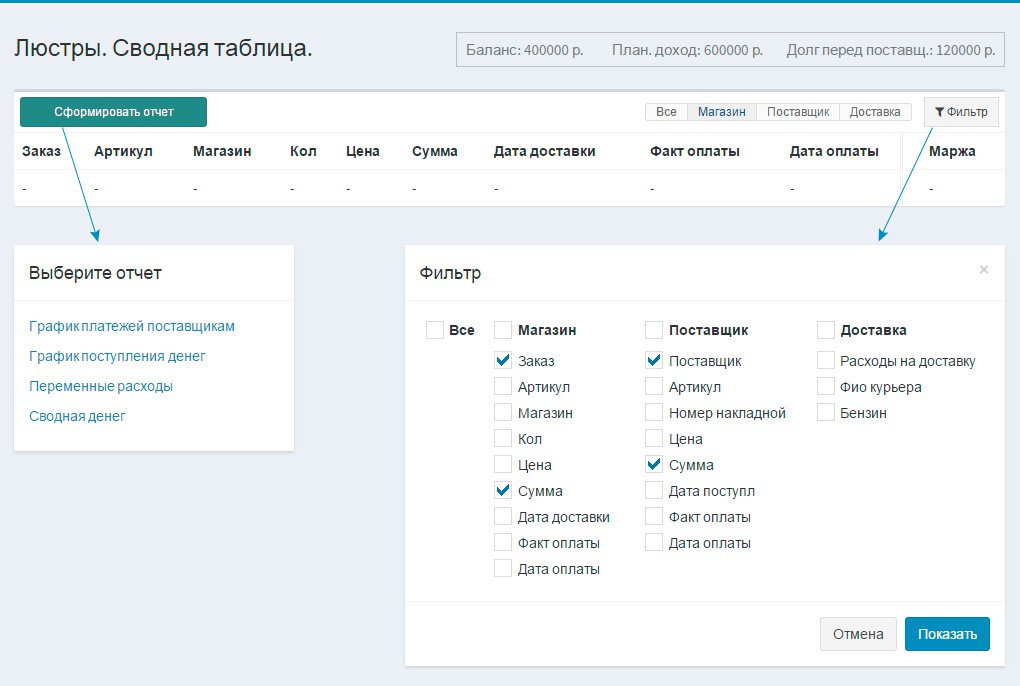Click the Кол column header
This screenshot has height=686, width=1020.
303,152
